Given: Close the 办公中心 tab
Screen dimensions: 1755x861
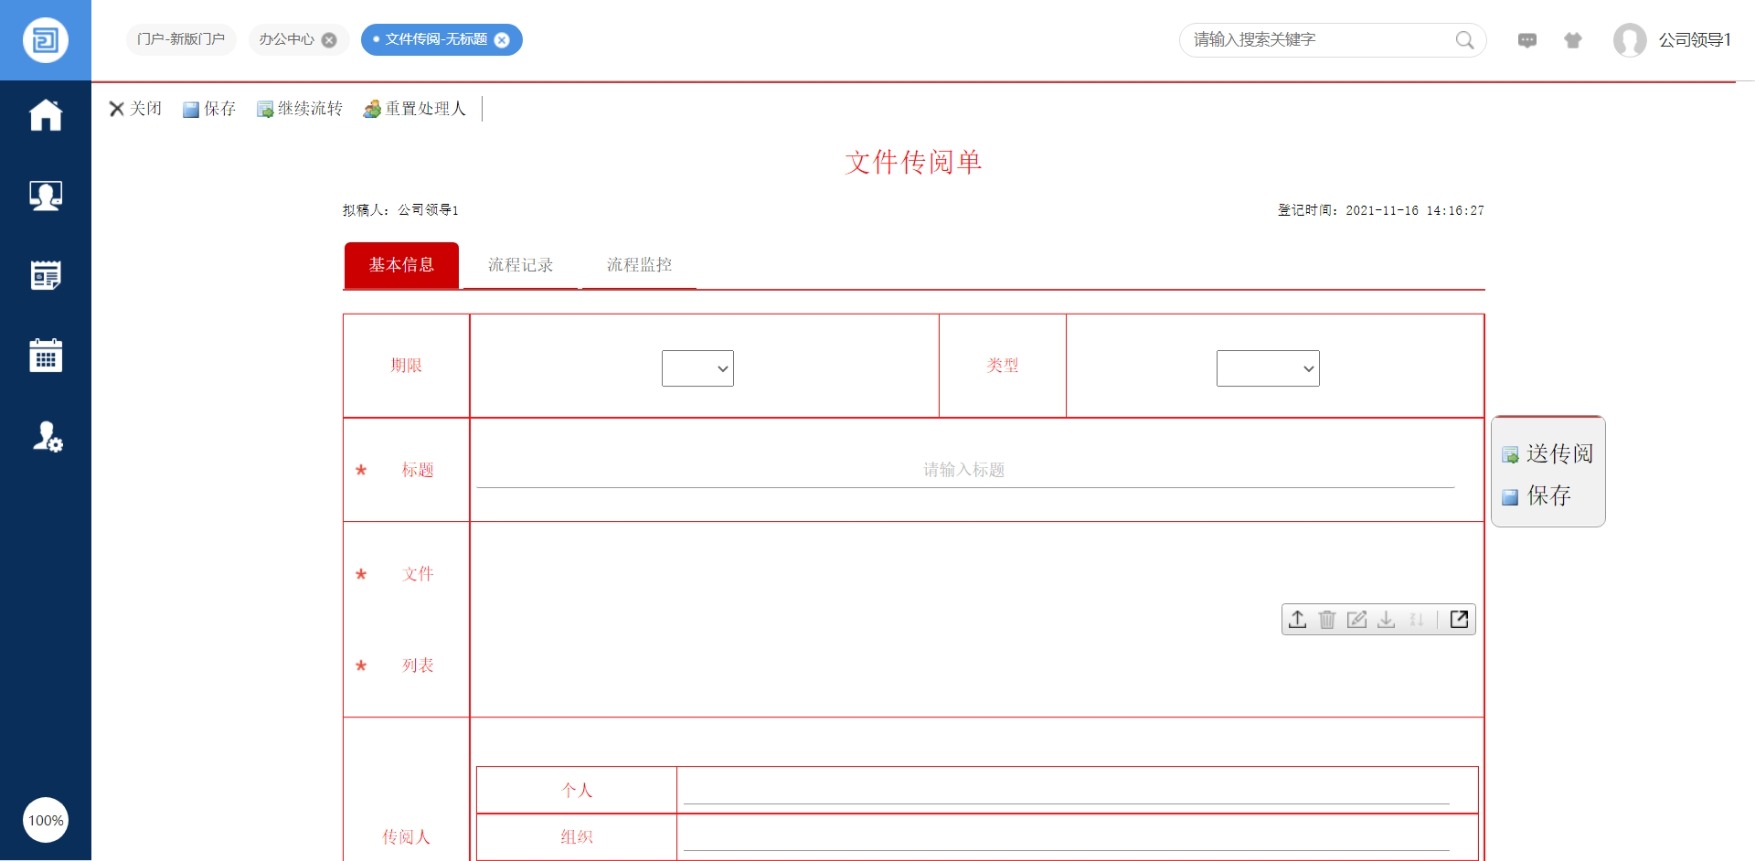Looking at the screenshot, I should [x=329, y=40].
